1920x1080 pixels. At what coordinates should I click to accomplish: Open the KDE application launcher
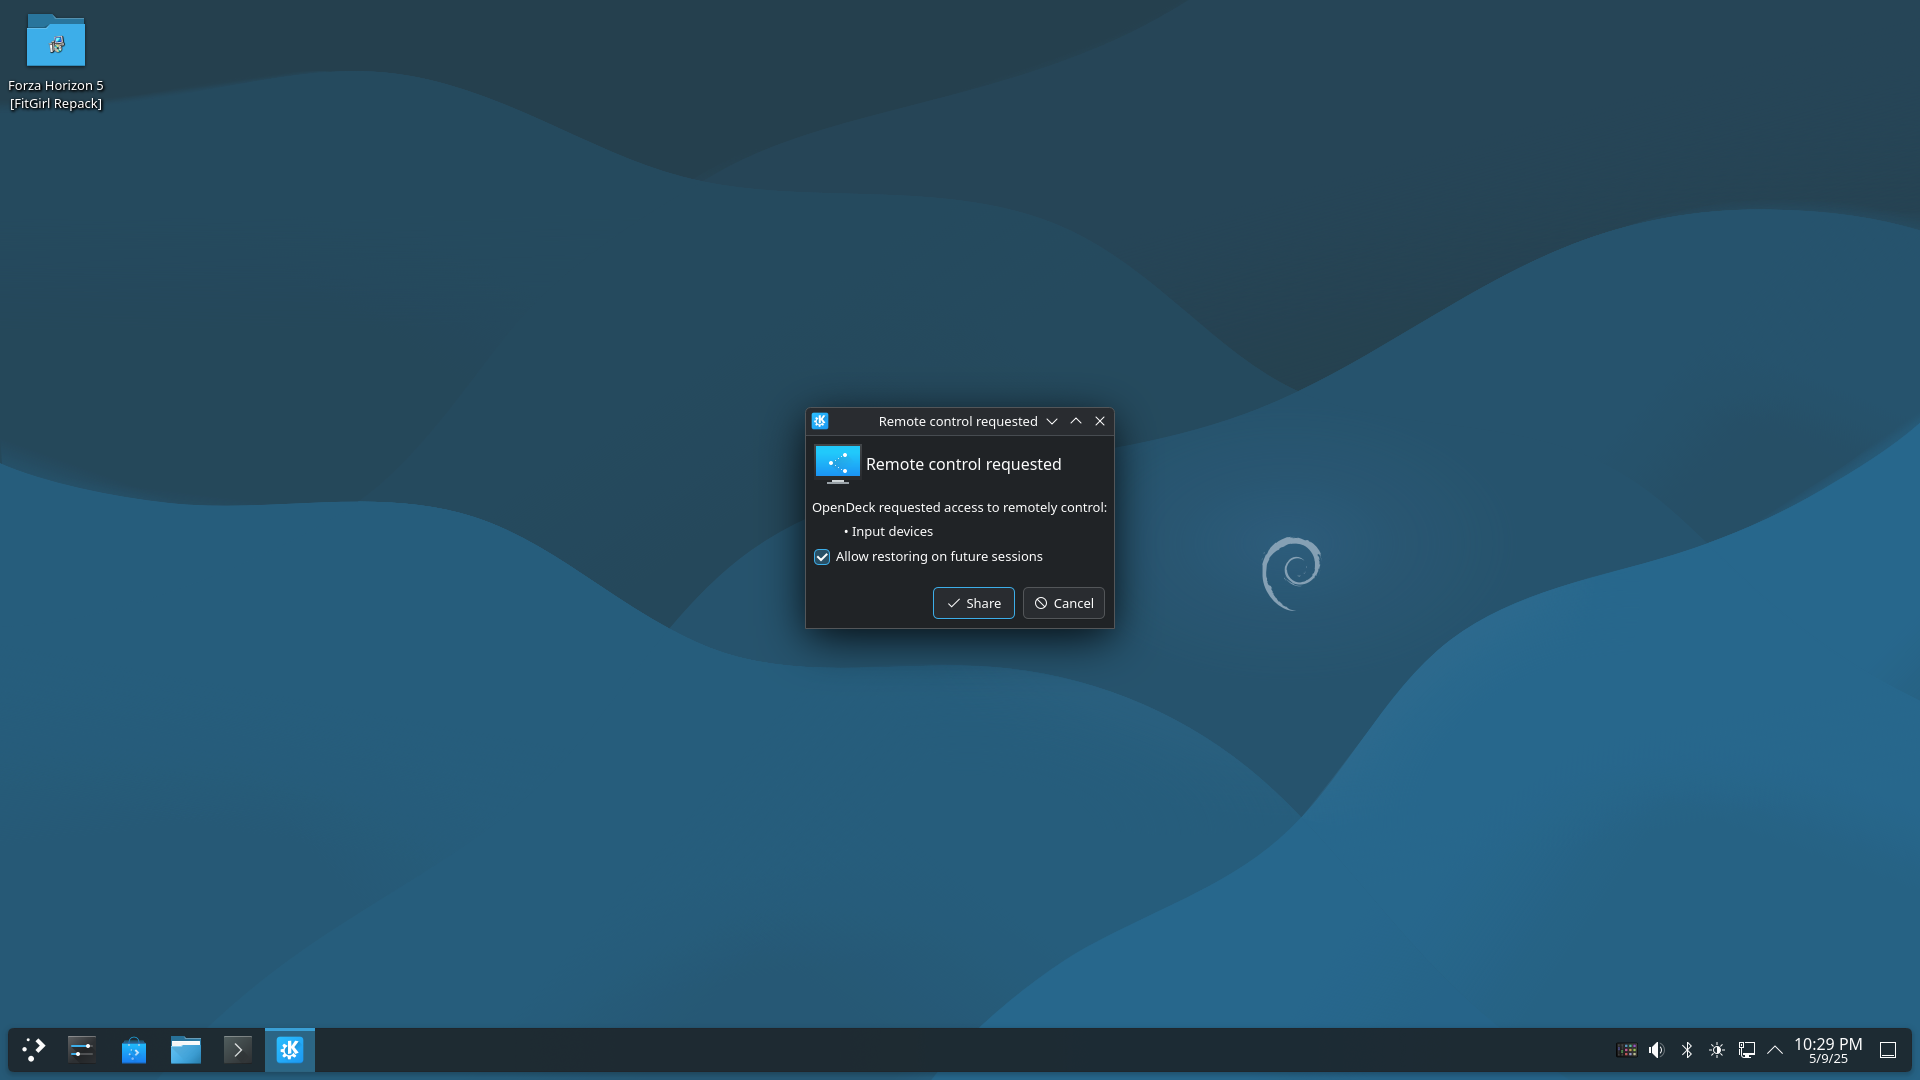(x=33, y=1050)
